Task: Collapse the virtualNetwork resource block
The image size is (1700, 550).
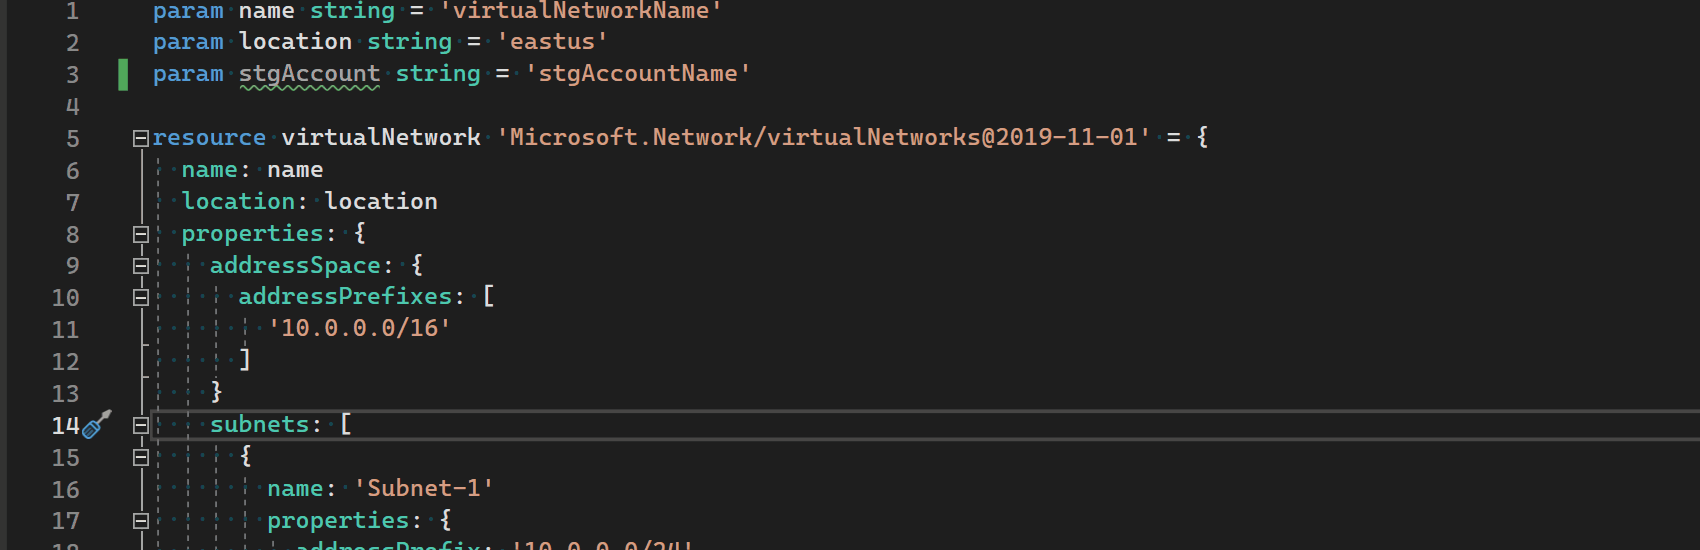Action: coord(141,139)
